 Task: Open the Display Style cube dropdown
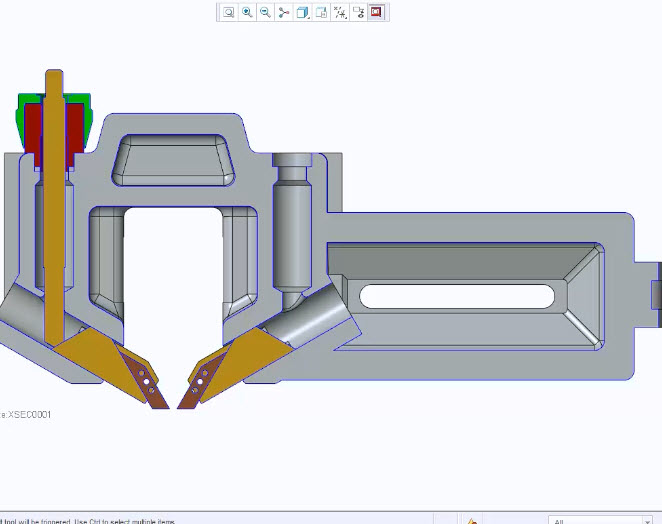coord(303,12)
